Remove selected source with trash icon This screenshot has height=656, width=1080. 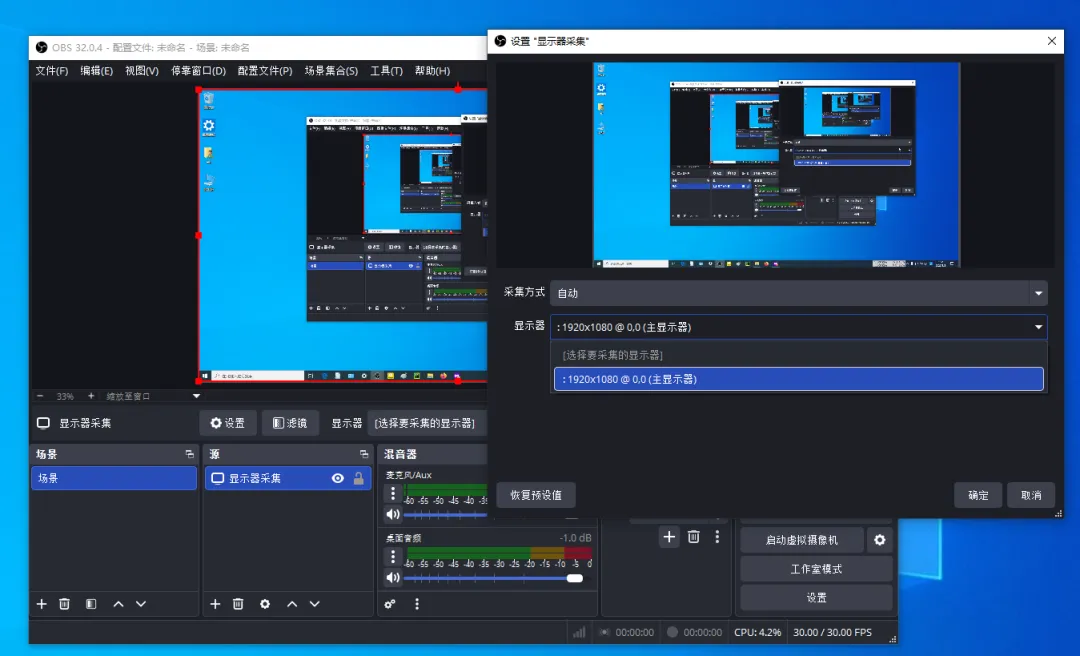click(x=238, y=604)
